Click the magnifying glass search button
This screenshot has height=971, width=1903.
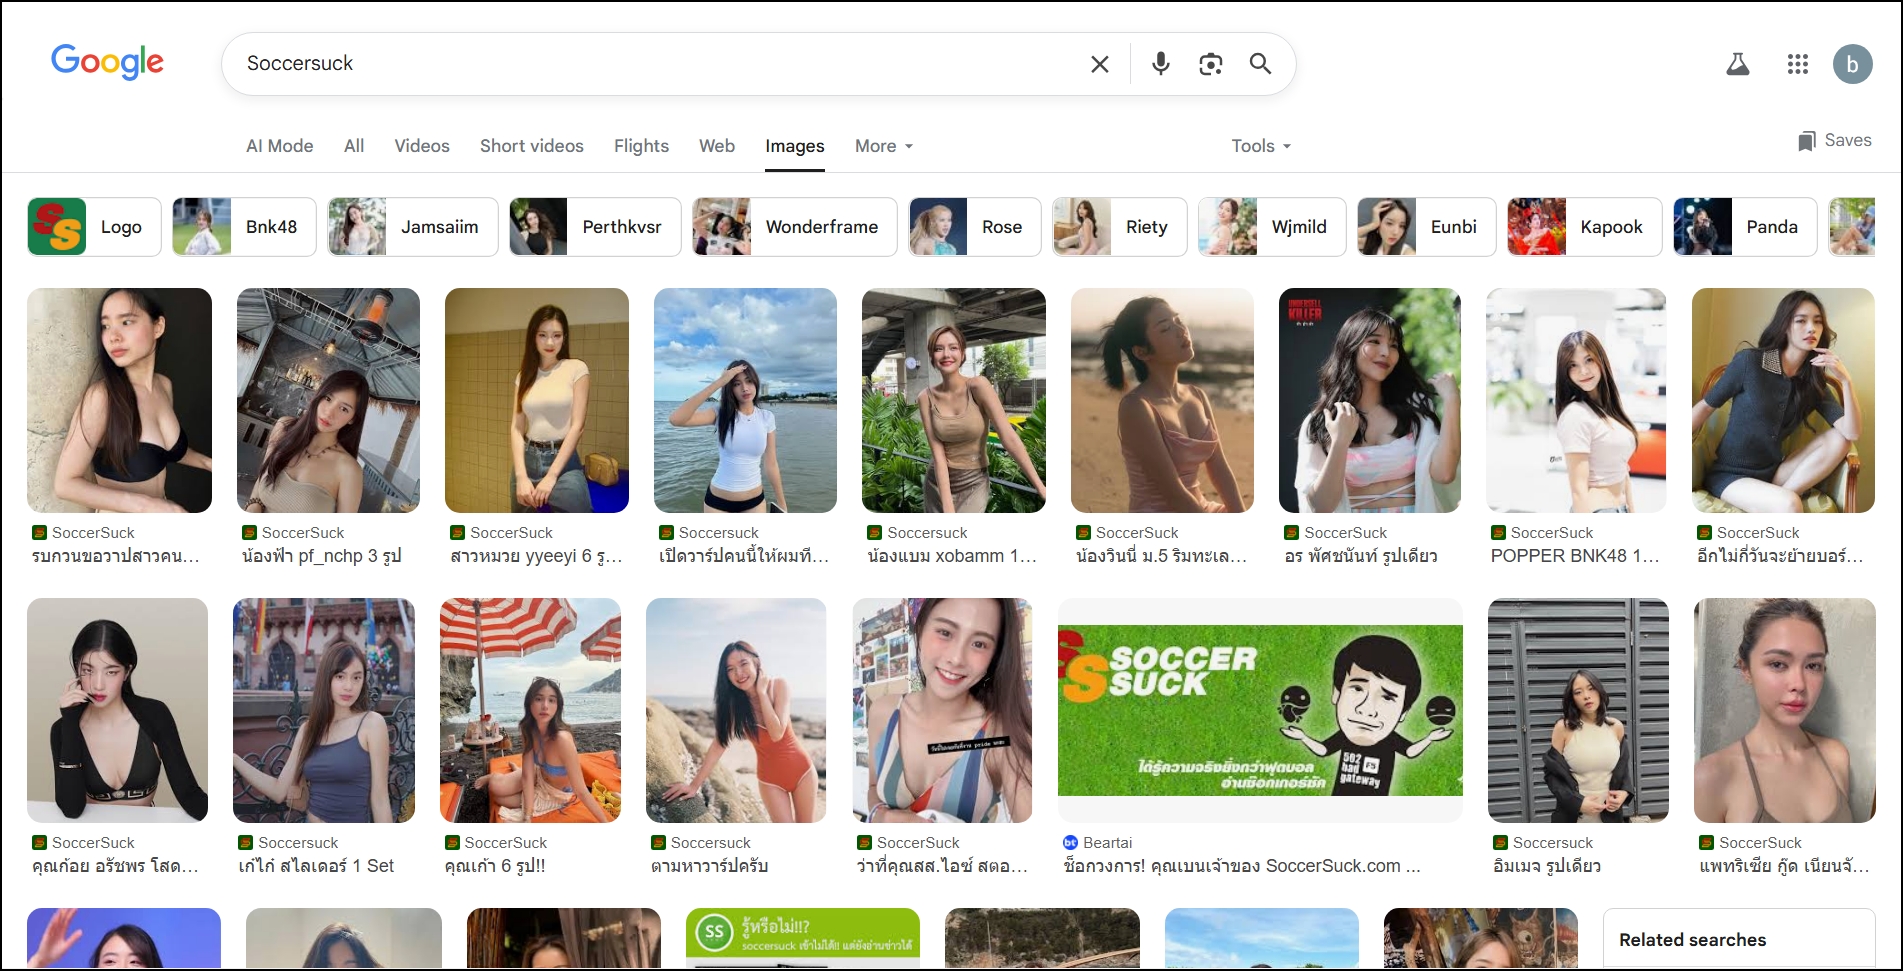(x=1260, y=64)
